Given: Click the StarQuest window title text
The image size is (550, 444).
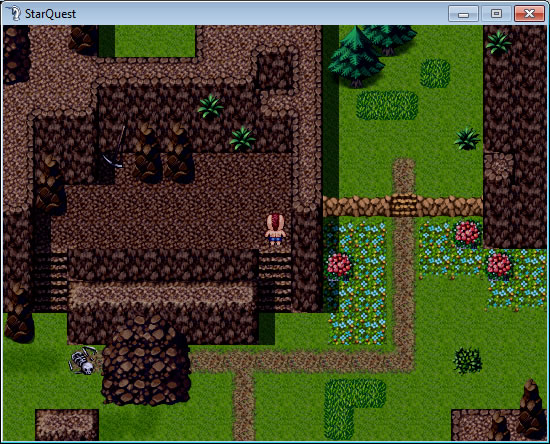Looking at the screenshot, I should pos(51,14).
